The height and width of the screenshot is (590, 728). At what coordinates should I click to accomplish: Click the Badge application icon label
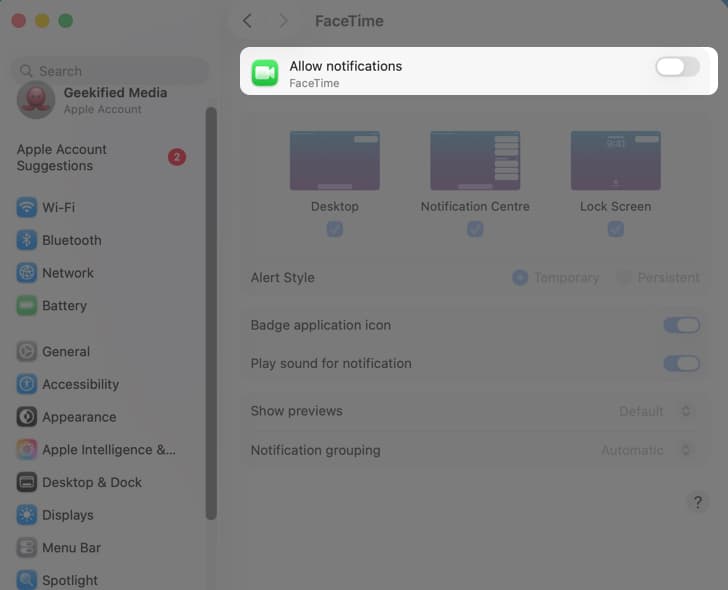pyautogui.click(x=320, y=325)
